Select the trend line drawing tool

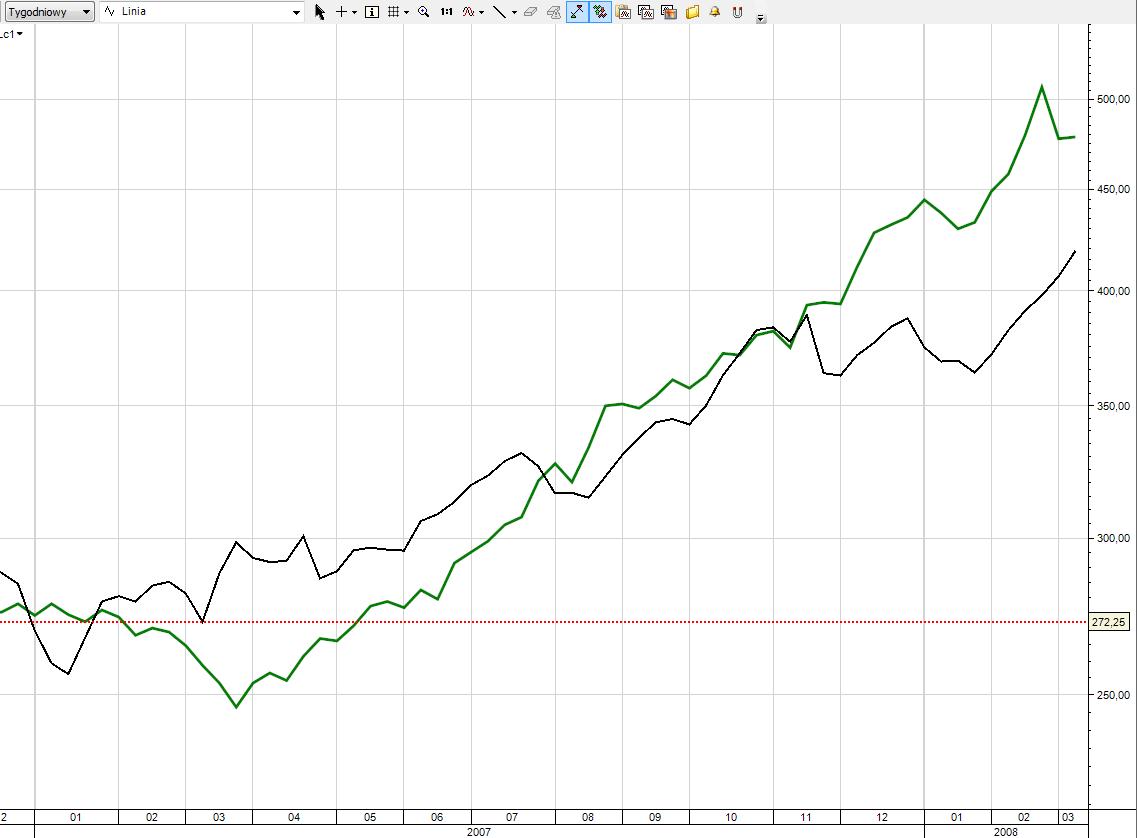[x=500, y=12]
